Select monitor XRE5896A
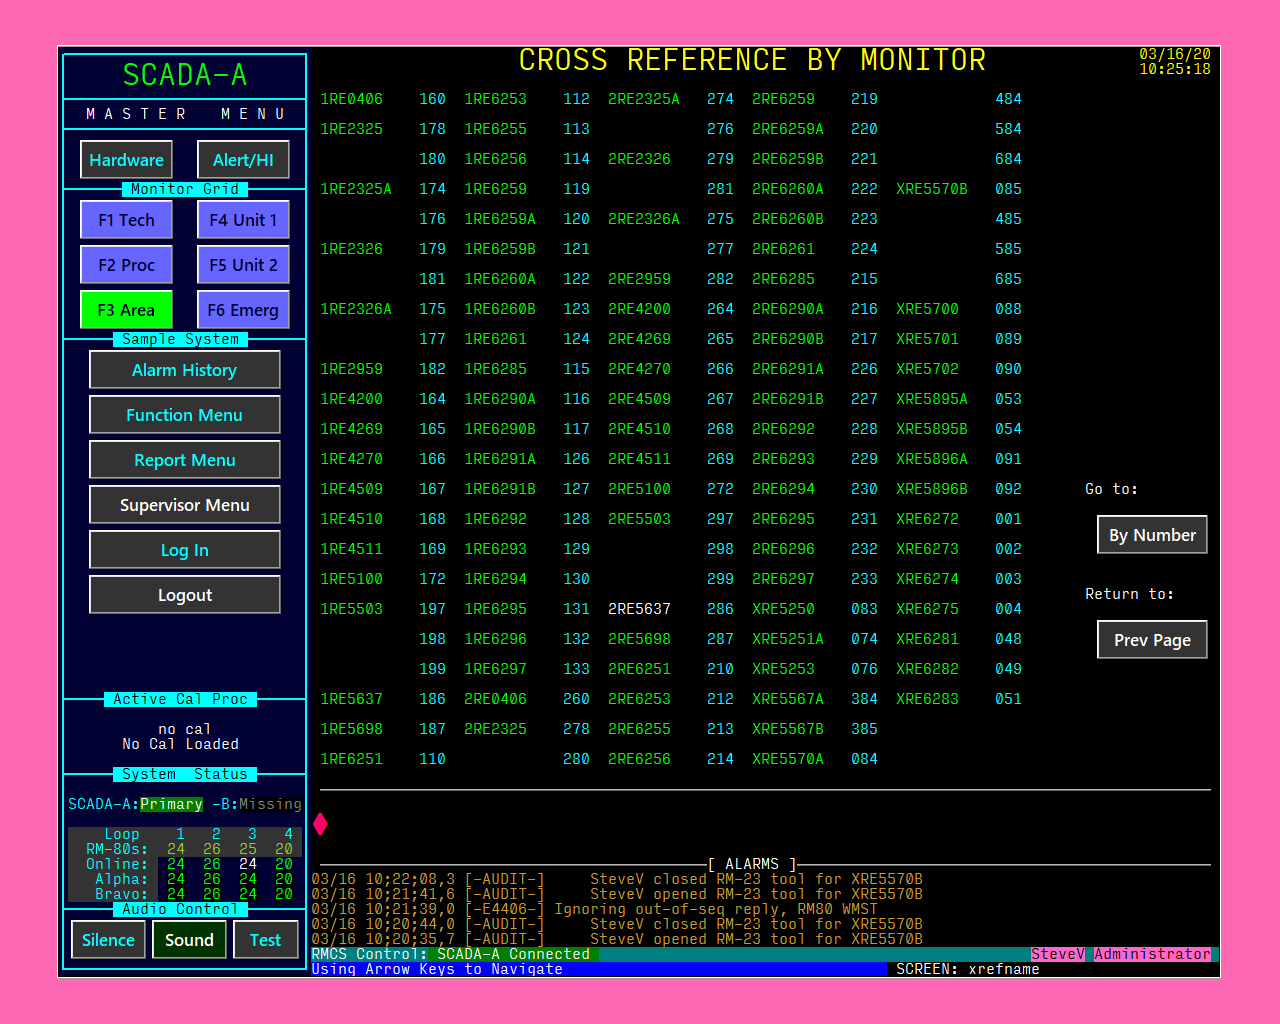 932,459
